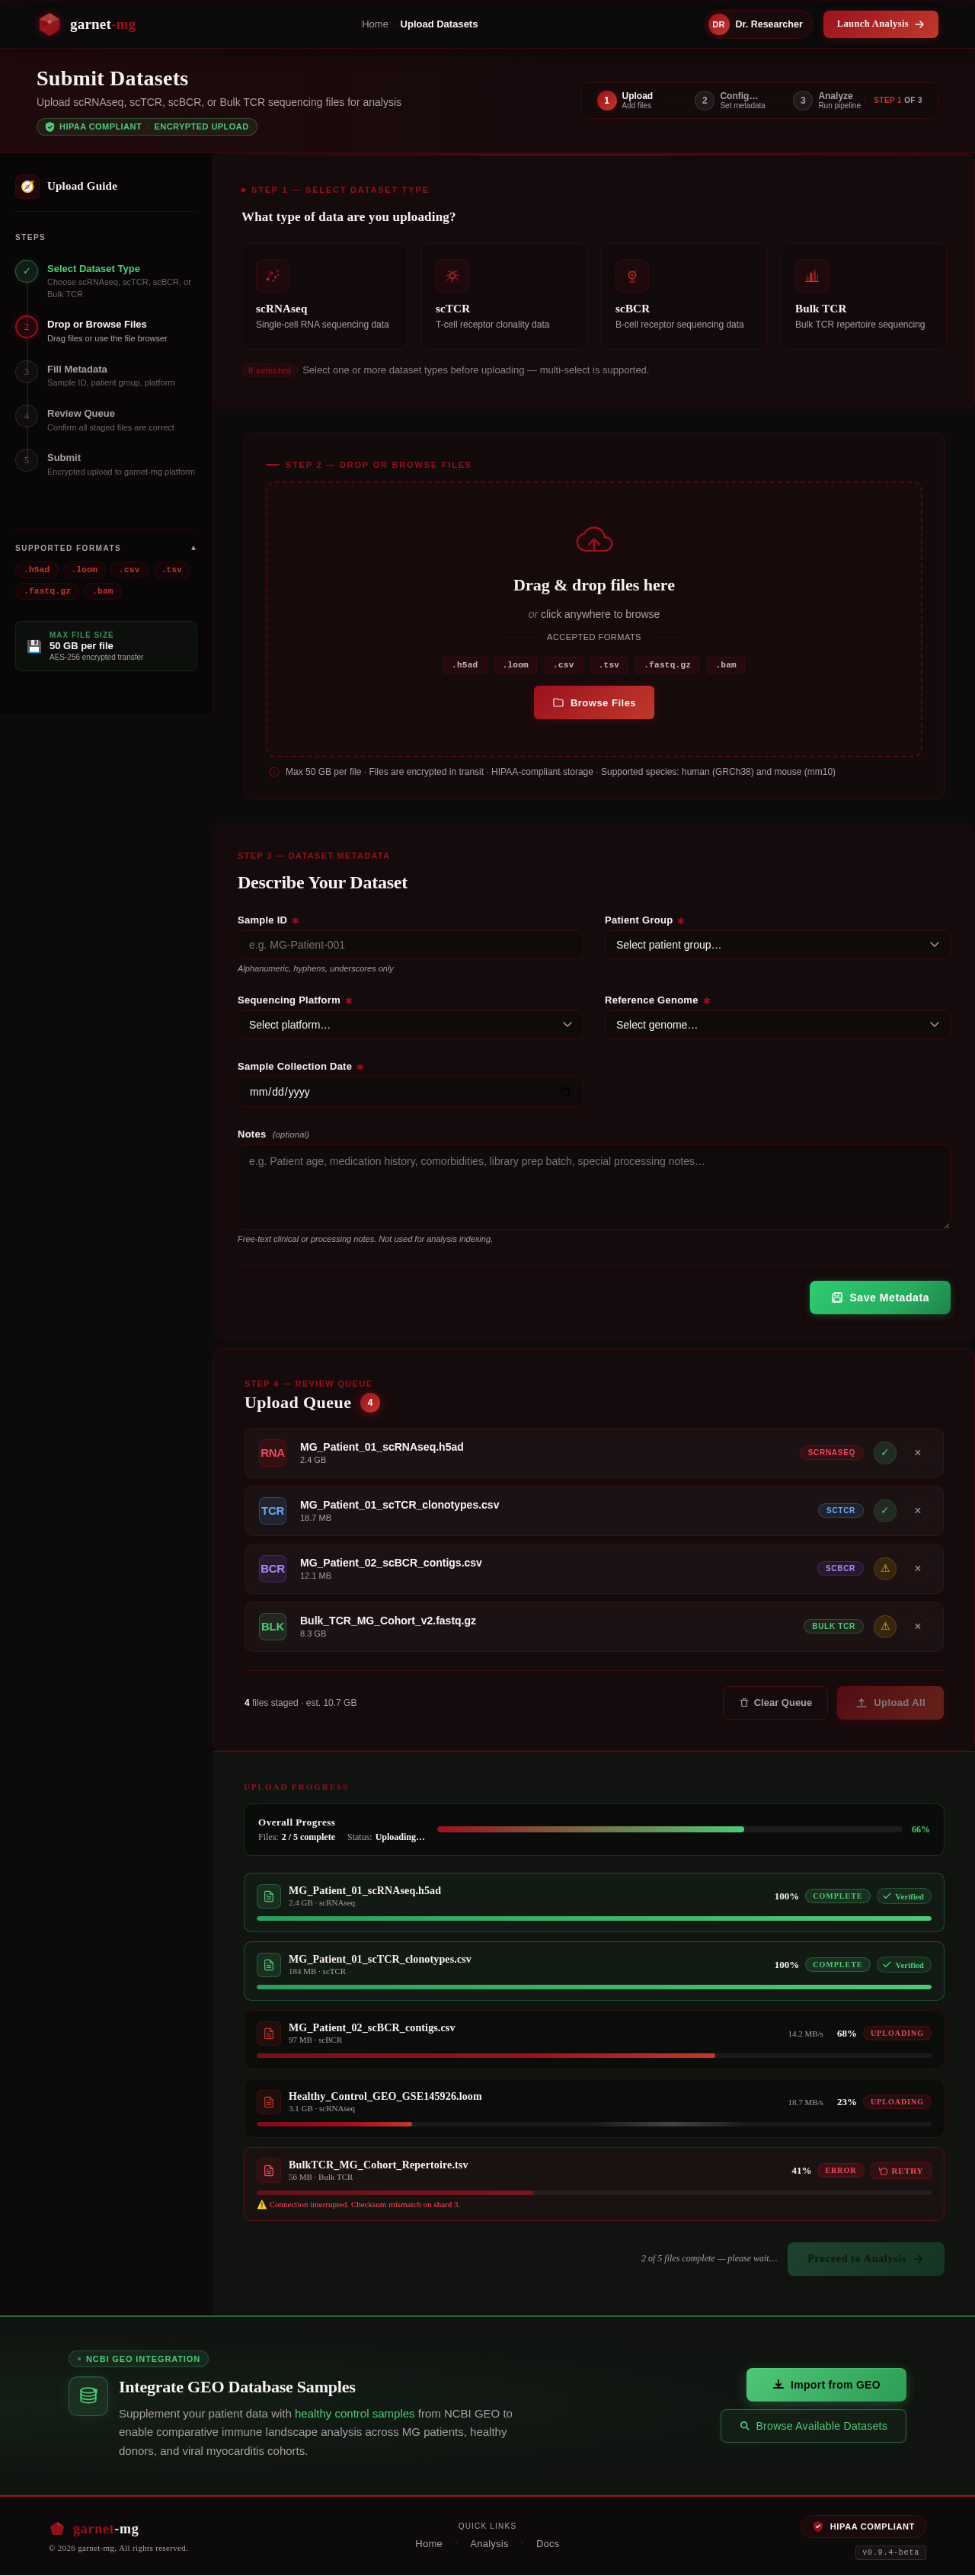
Task: Click the scBCR receptor icon
Action: tap(632, 276)
